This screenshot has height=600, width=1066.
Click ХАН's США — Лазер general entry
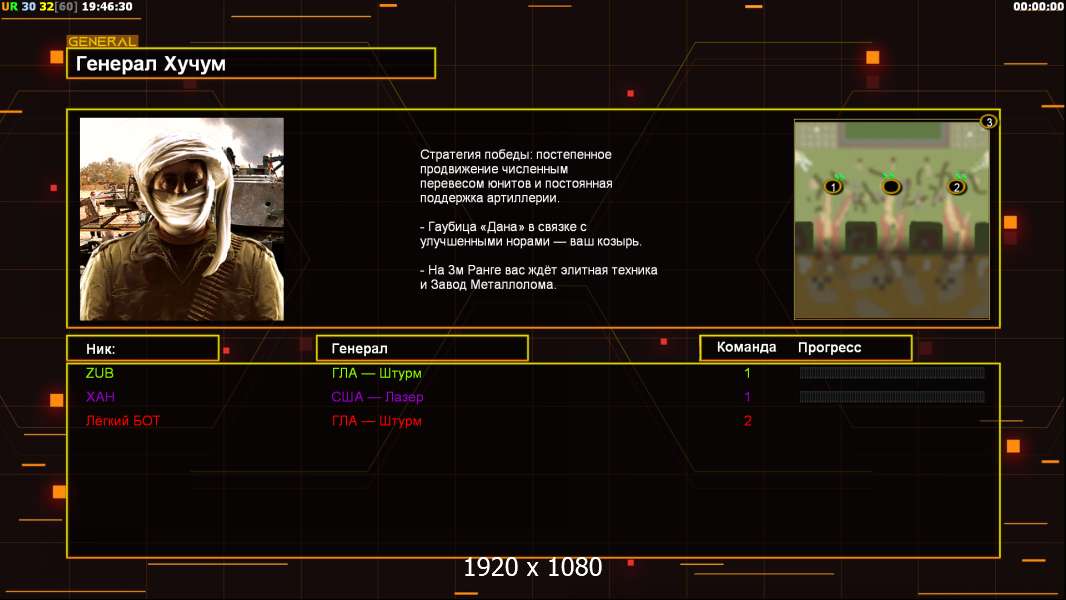tap(377, 397)
